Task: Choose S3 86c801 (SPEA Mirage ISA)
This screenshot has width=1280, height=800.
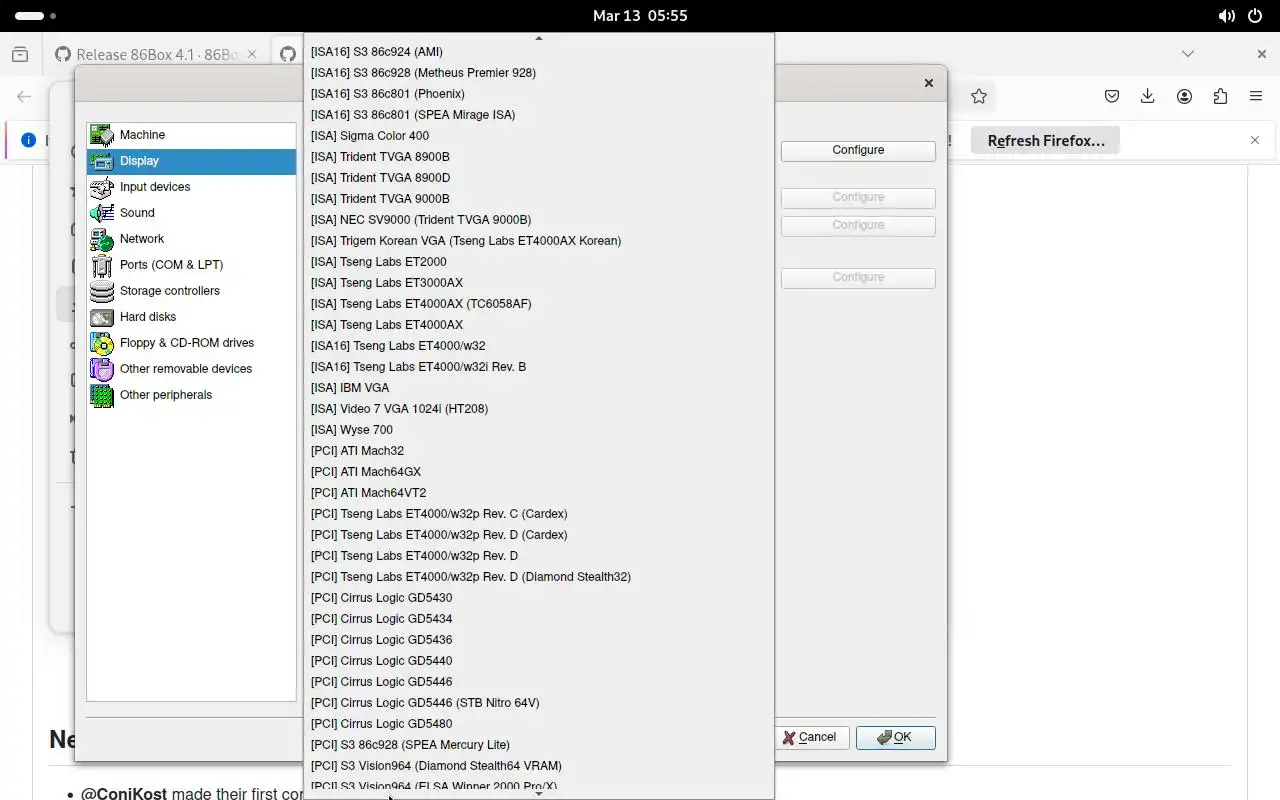Action: pos(539,115)
